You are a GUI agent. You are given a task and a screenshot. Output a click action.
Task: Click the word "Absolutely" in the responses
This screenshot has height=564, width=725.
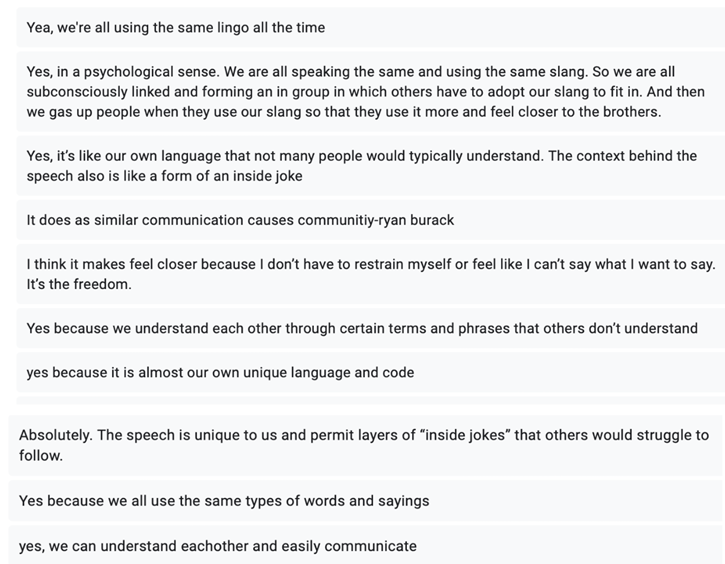coord(56,435)
